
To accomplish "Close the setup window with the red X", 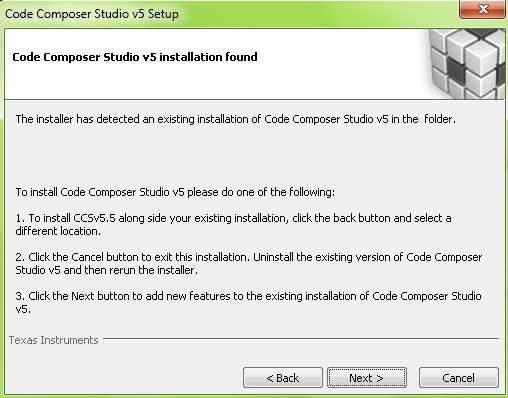I will (x=482, y=9).
